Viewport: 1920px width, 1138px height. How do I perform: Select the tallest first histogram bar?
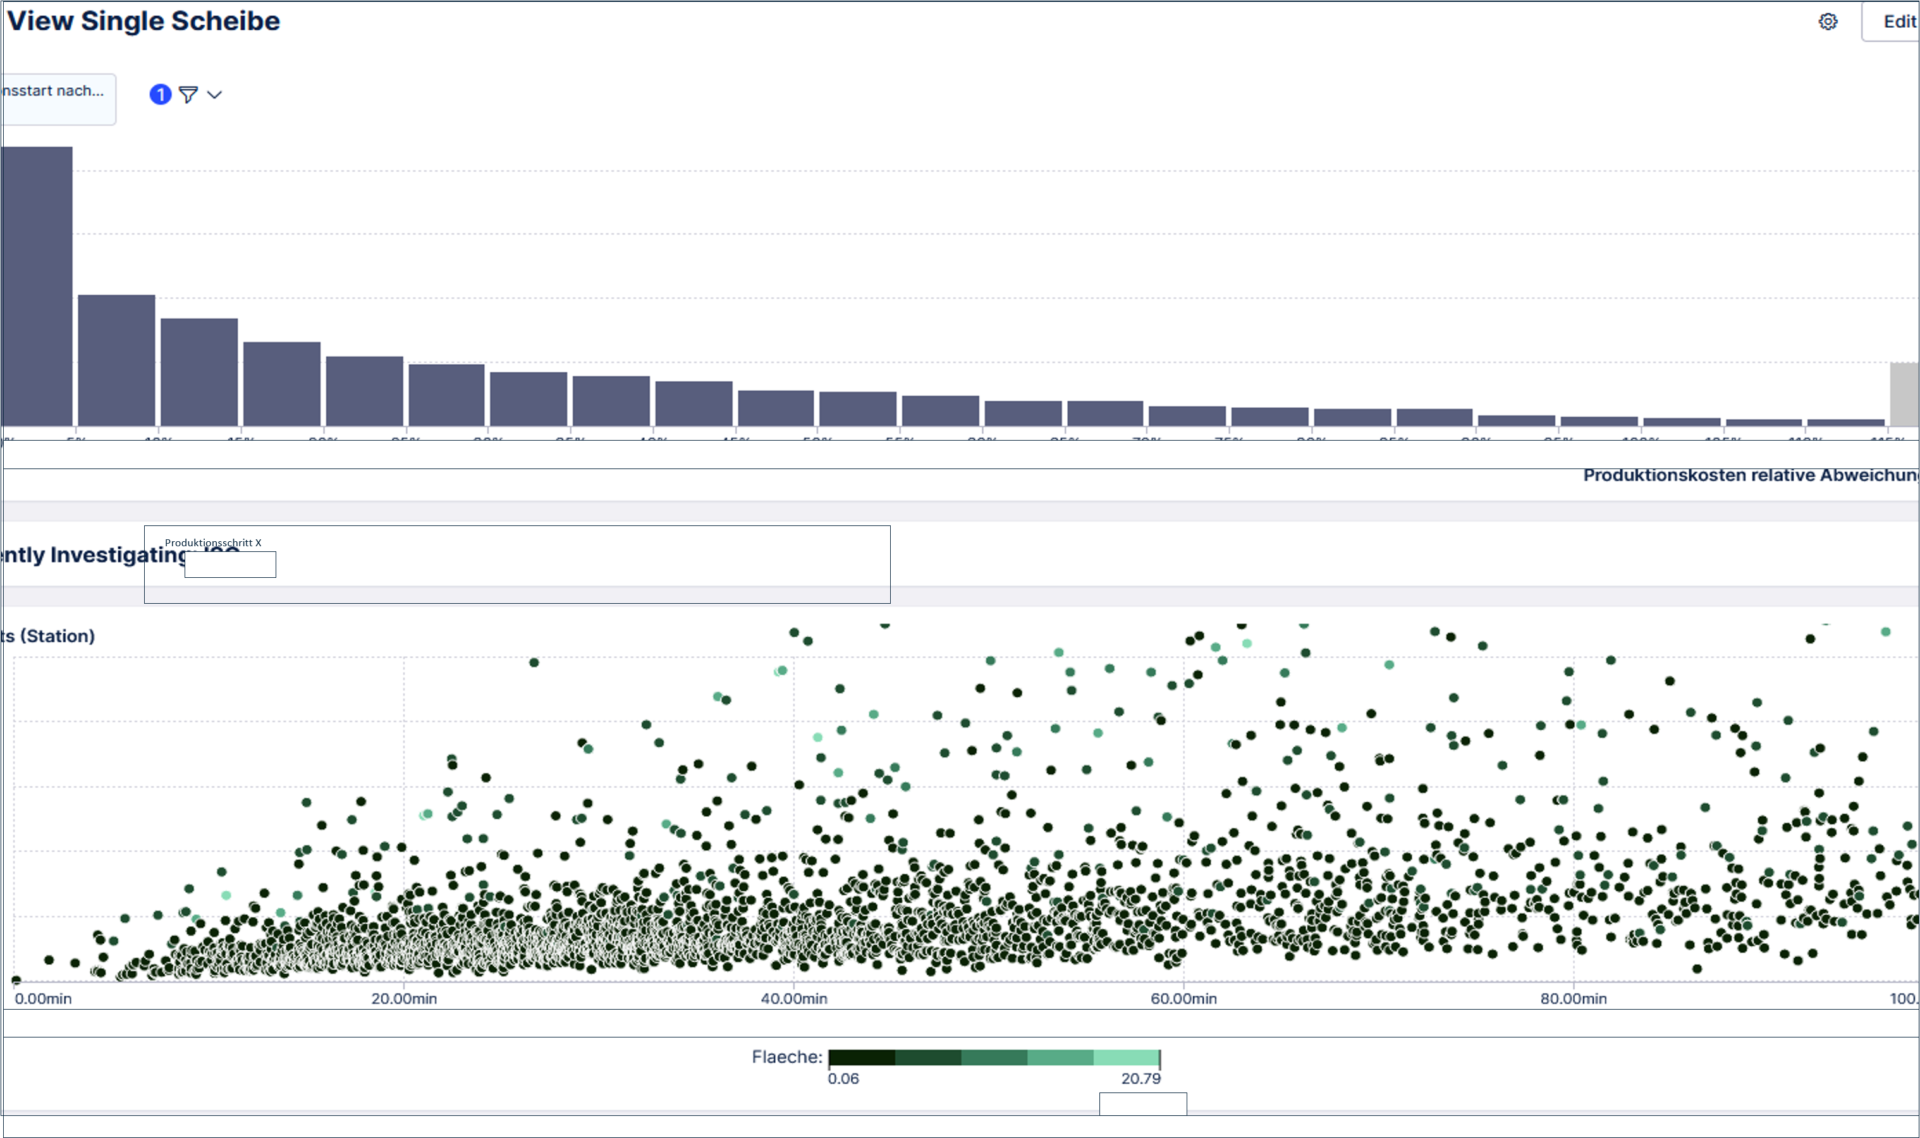point(37,286)
